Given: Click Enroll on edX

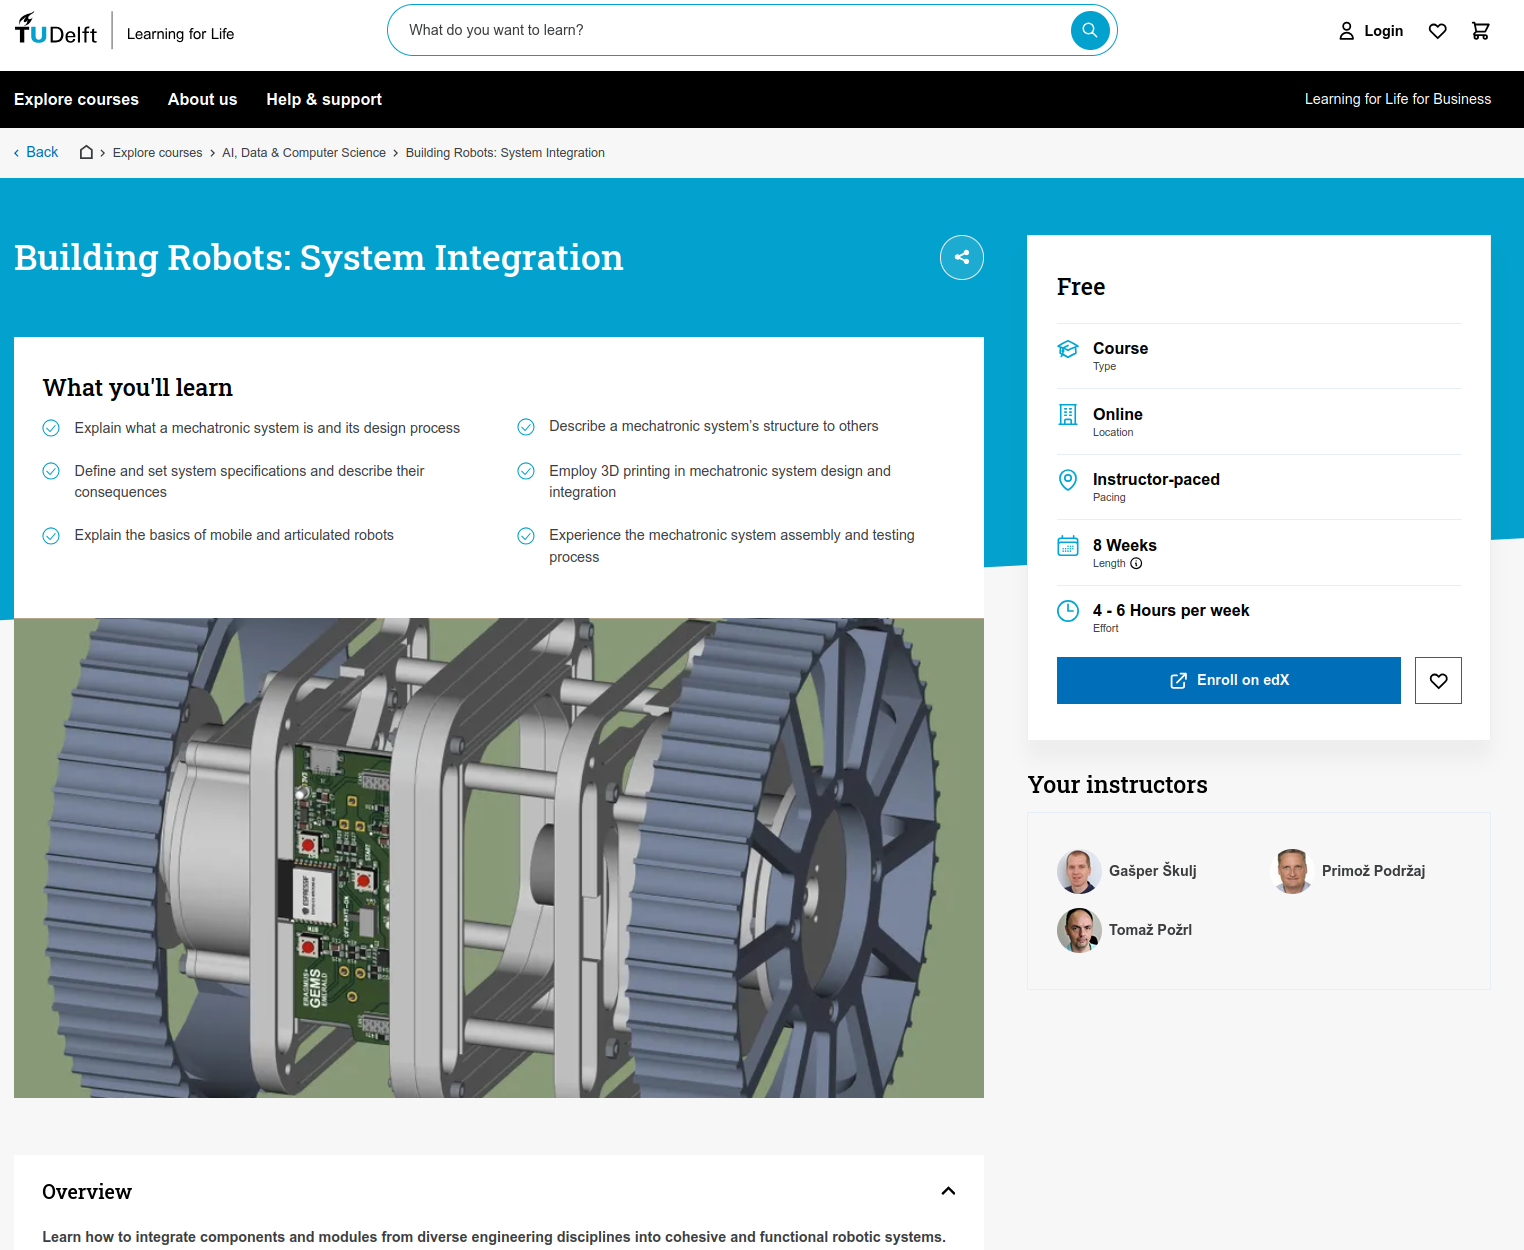Looking at the screenshot, I should point(1228,680).
